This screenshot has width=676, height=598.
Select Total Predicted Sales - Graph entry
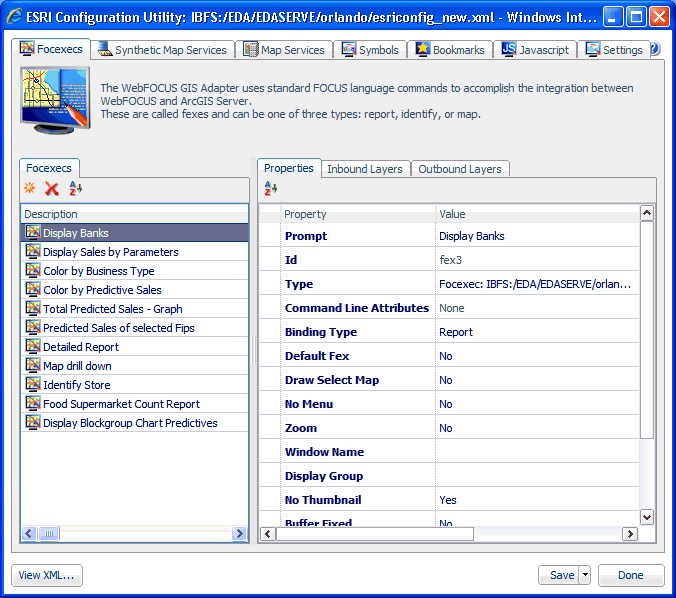(135, 309)
